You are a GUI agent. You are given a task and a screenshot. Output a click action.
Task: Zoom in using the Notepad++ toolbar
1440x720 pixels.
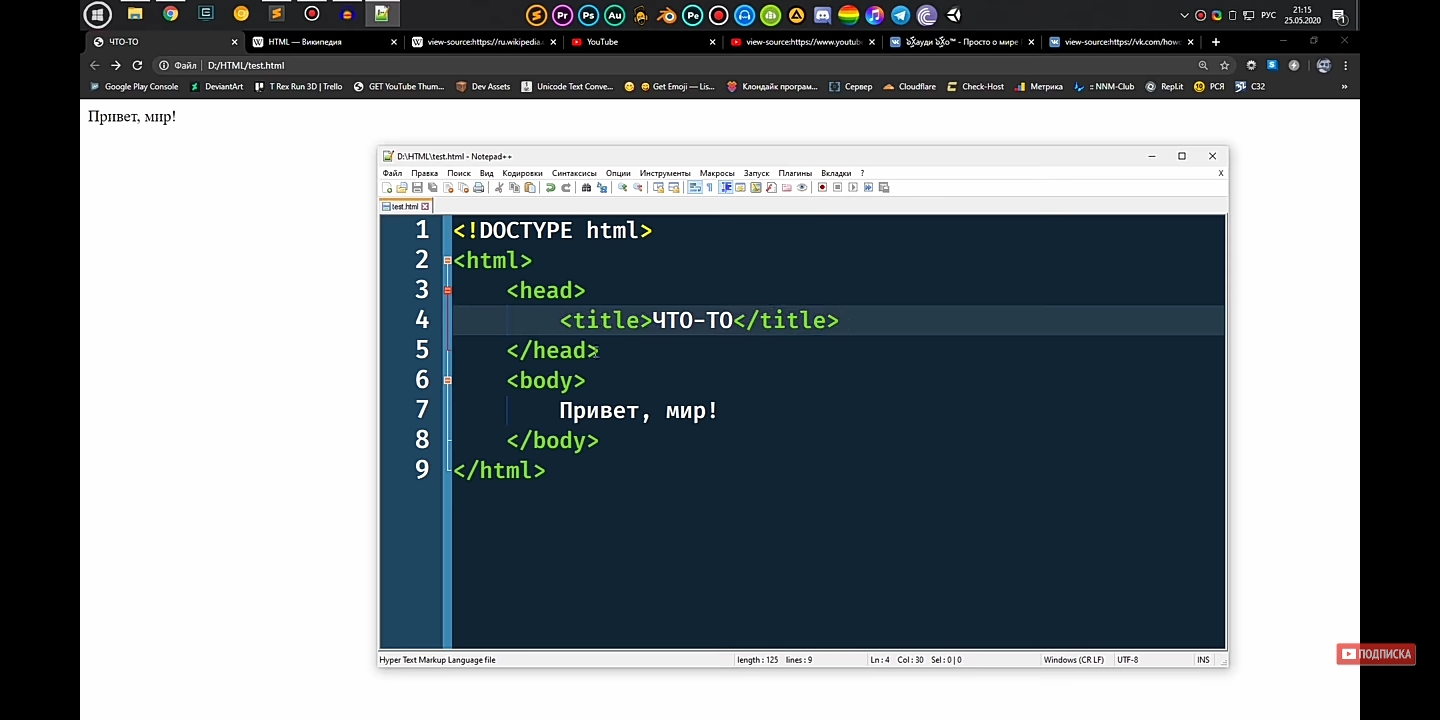(x=622, y=187)
